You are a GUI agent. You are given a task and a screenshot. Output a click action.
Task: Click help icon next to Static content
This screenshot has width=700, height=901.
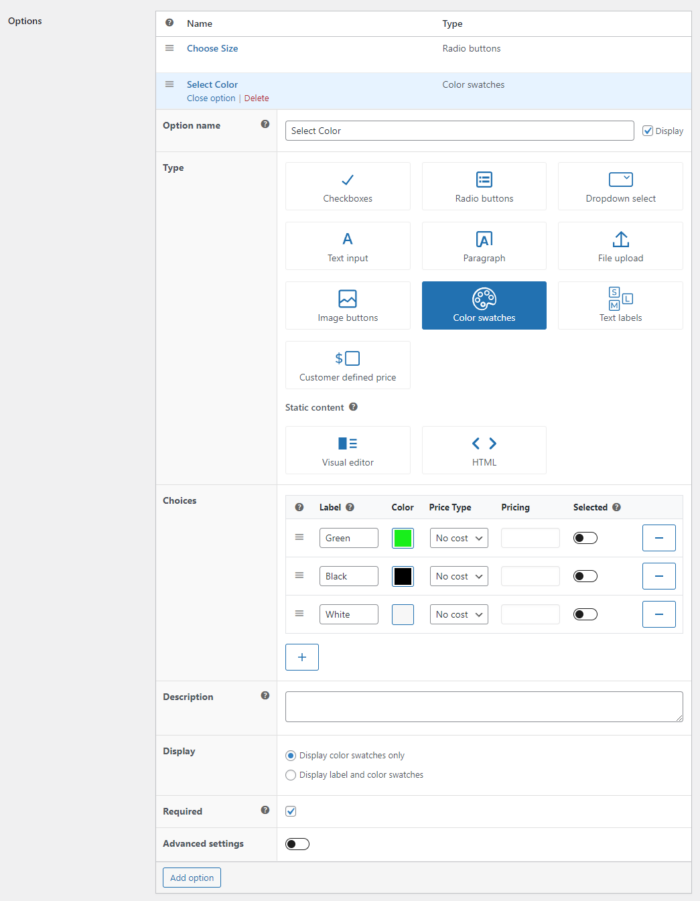point(353,407)
